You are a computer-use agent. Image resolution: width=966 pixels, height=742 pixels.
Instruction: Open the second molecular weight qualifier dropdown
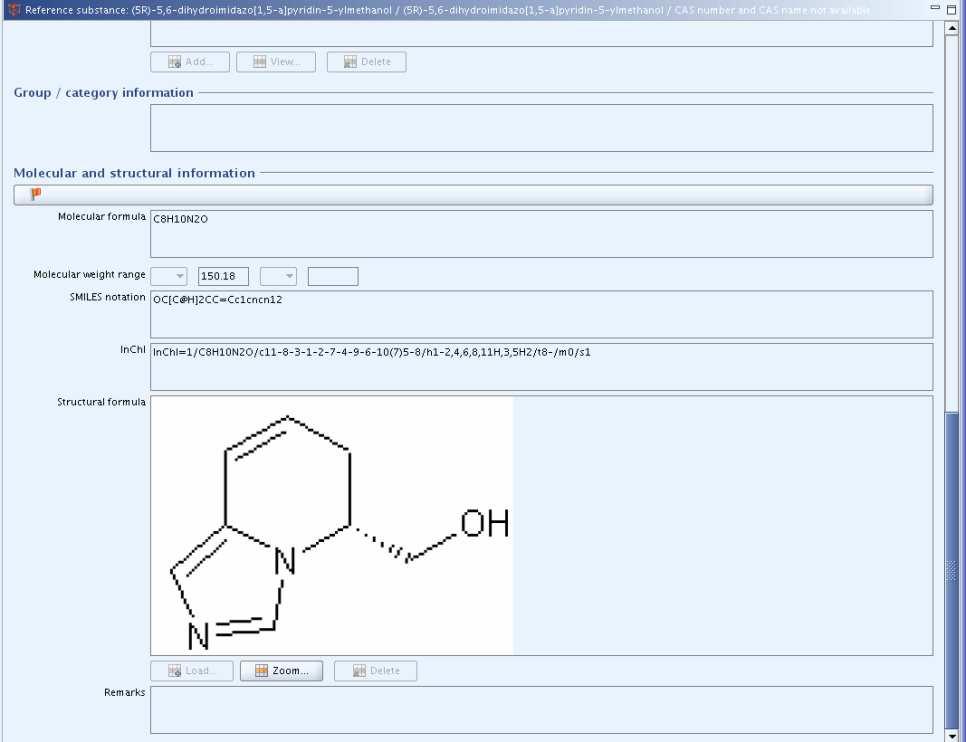click(278, 276)
